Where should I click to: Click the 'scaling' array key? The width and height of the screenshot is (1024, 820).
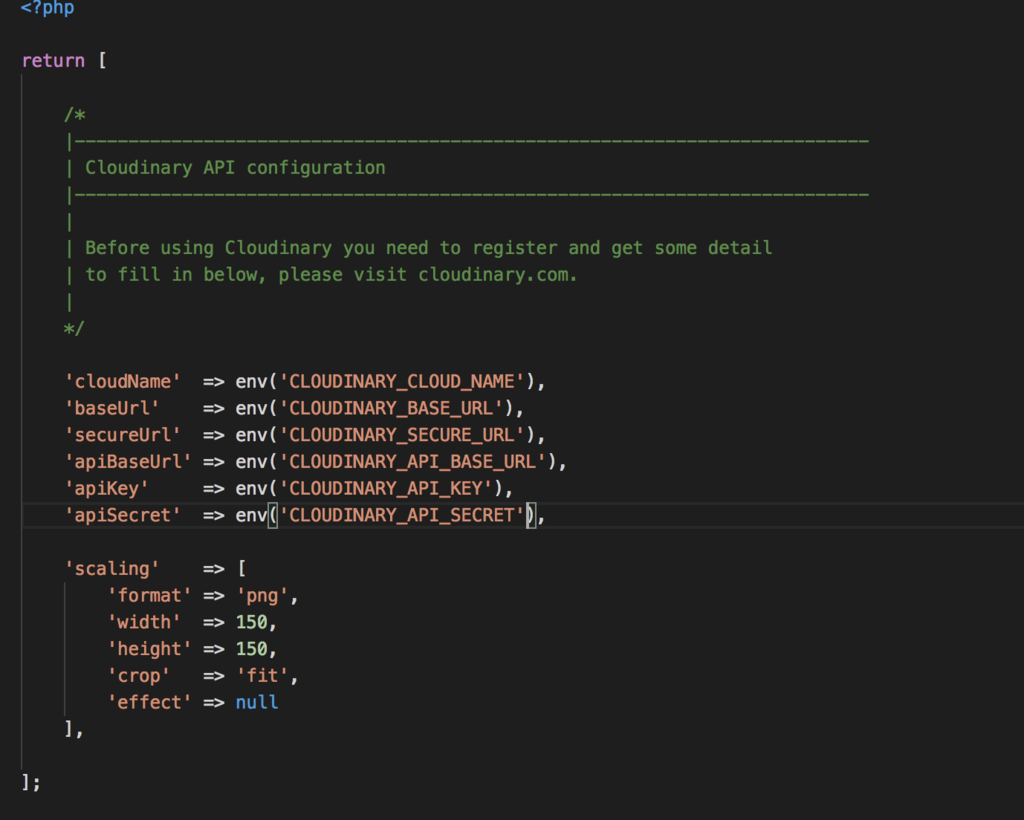click(112, 569)
